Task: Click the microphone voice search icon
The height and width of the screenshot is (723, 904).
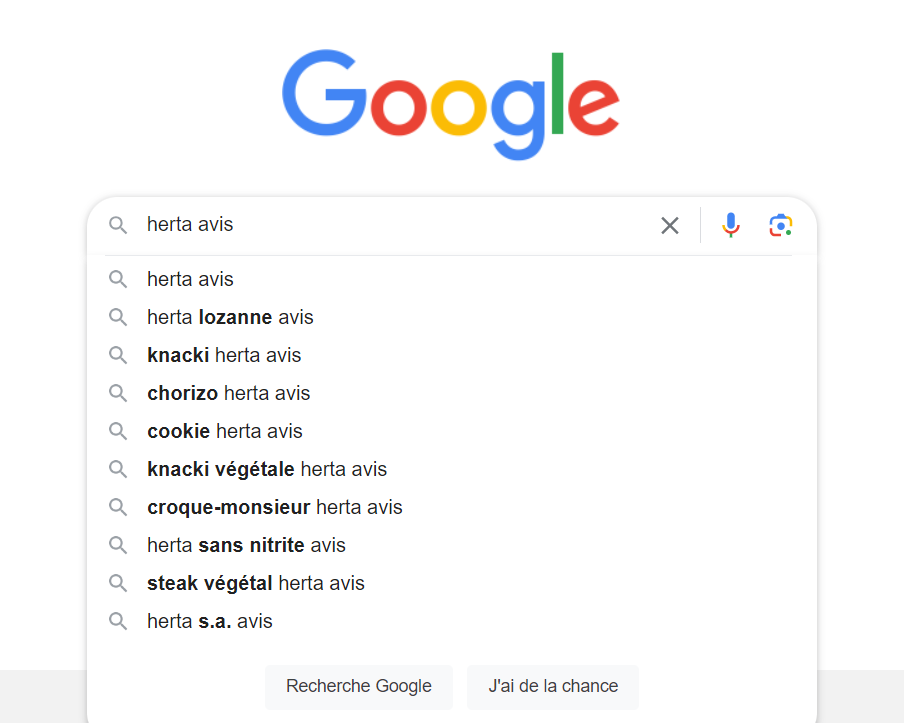Action: (x=731, y=225)
